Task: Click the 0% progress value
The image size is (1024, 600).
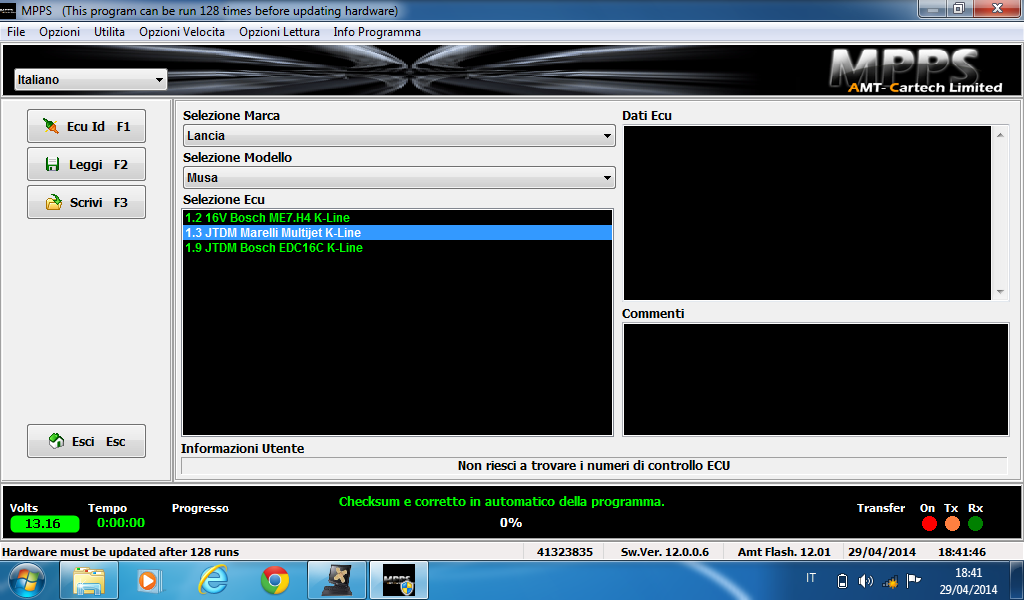Action: [x=511, y=523]
